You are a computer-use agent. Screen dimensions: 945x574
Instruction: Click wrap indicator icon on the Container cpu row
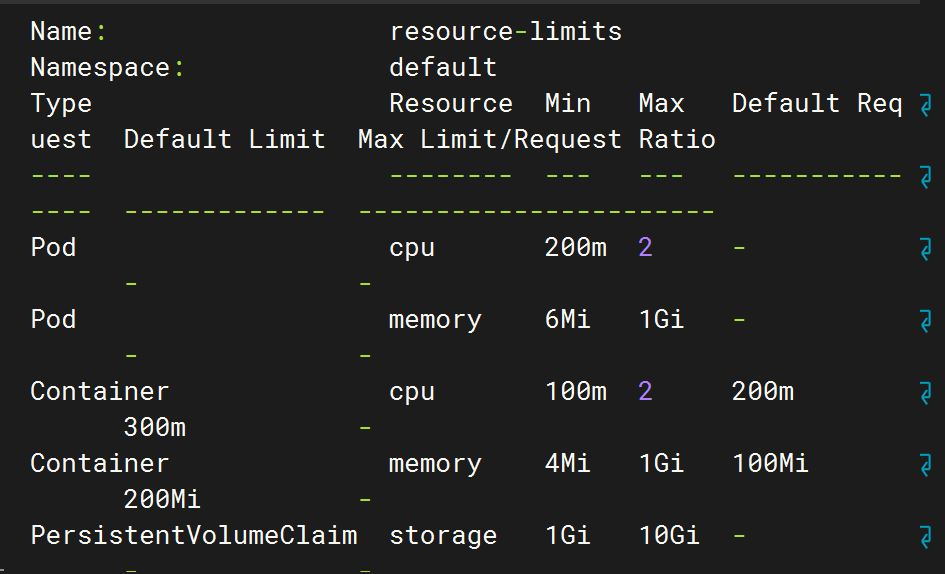(x=924, y=392)
